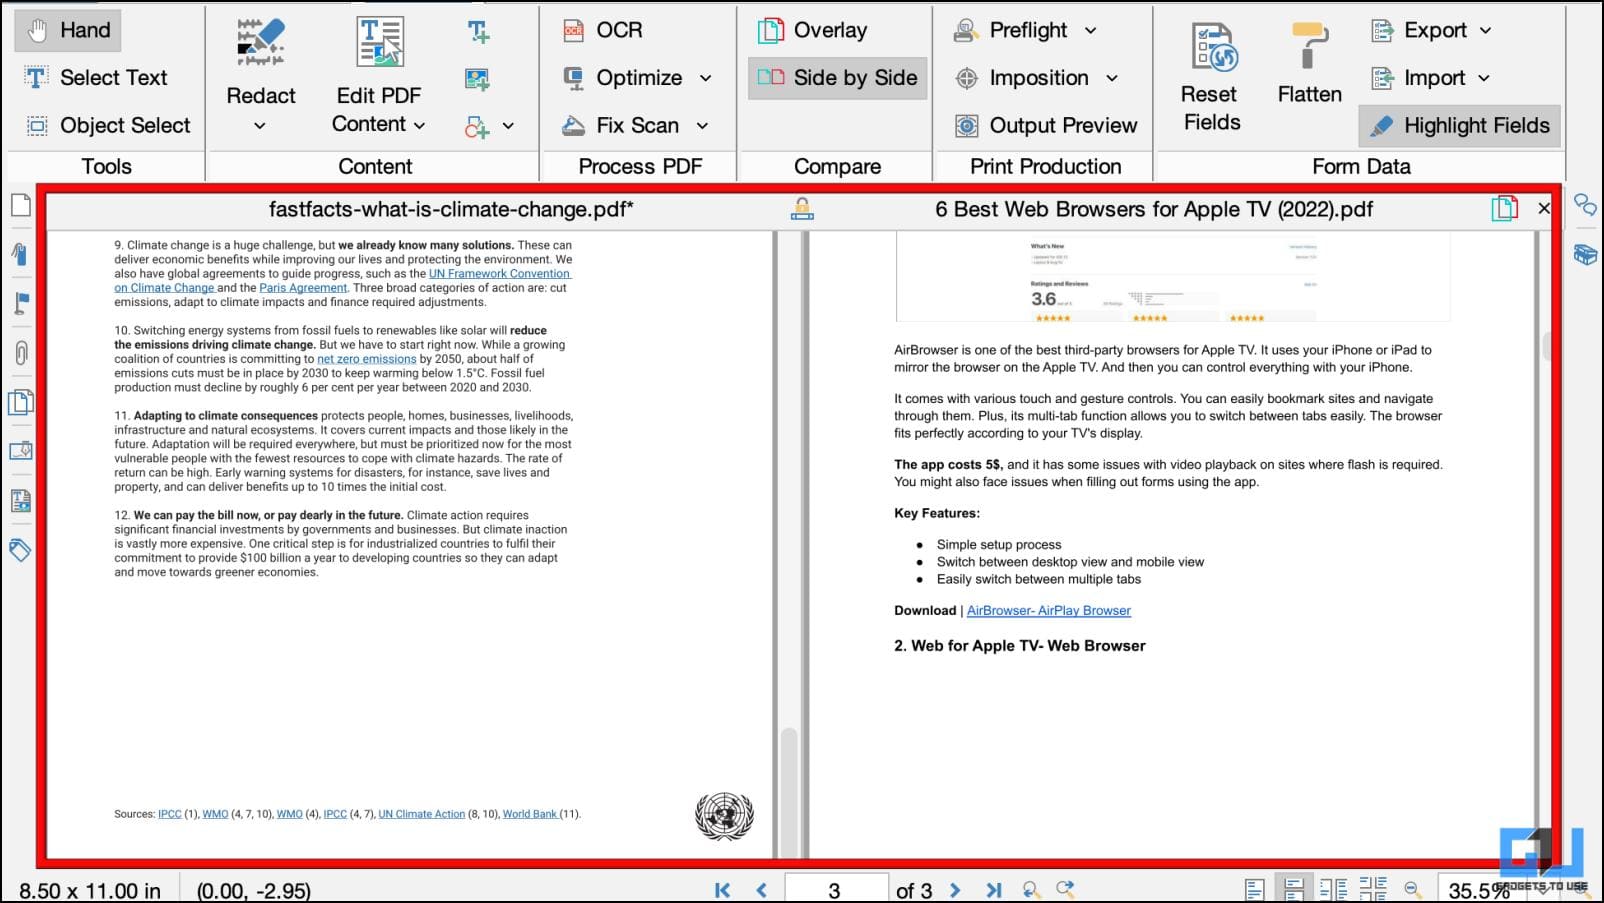Image resolution: width=1604 pixels, height=903 pixels.
Task: Expand the Redact dropdown arrow
Action: coord(260,126)
